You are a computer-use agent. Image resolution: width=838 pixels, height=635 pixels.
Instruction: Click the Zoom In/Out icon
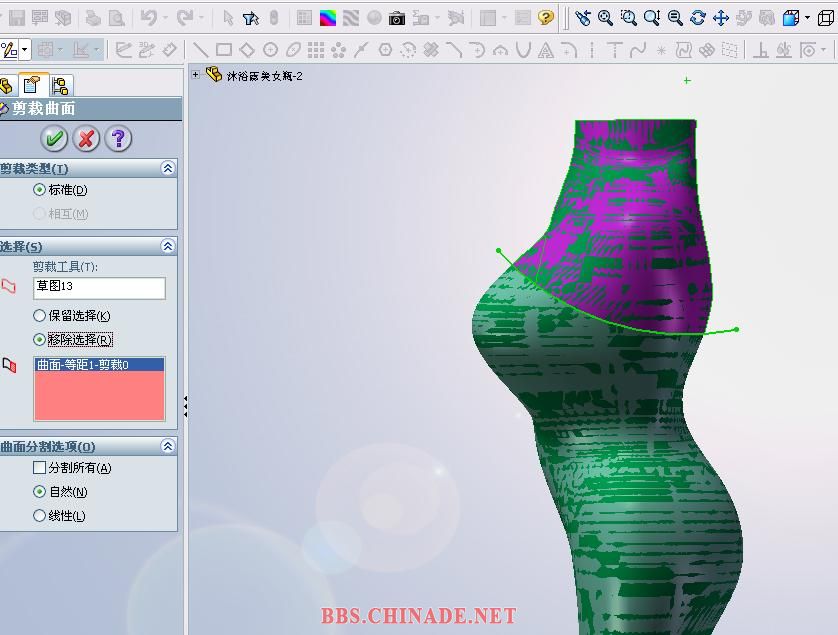tap(651, 18)
